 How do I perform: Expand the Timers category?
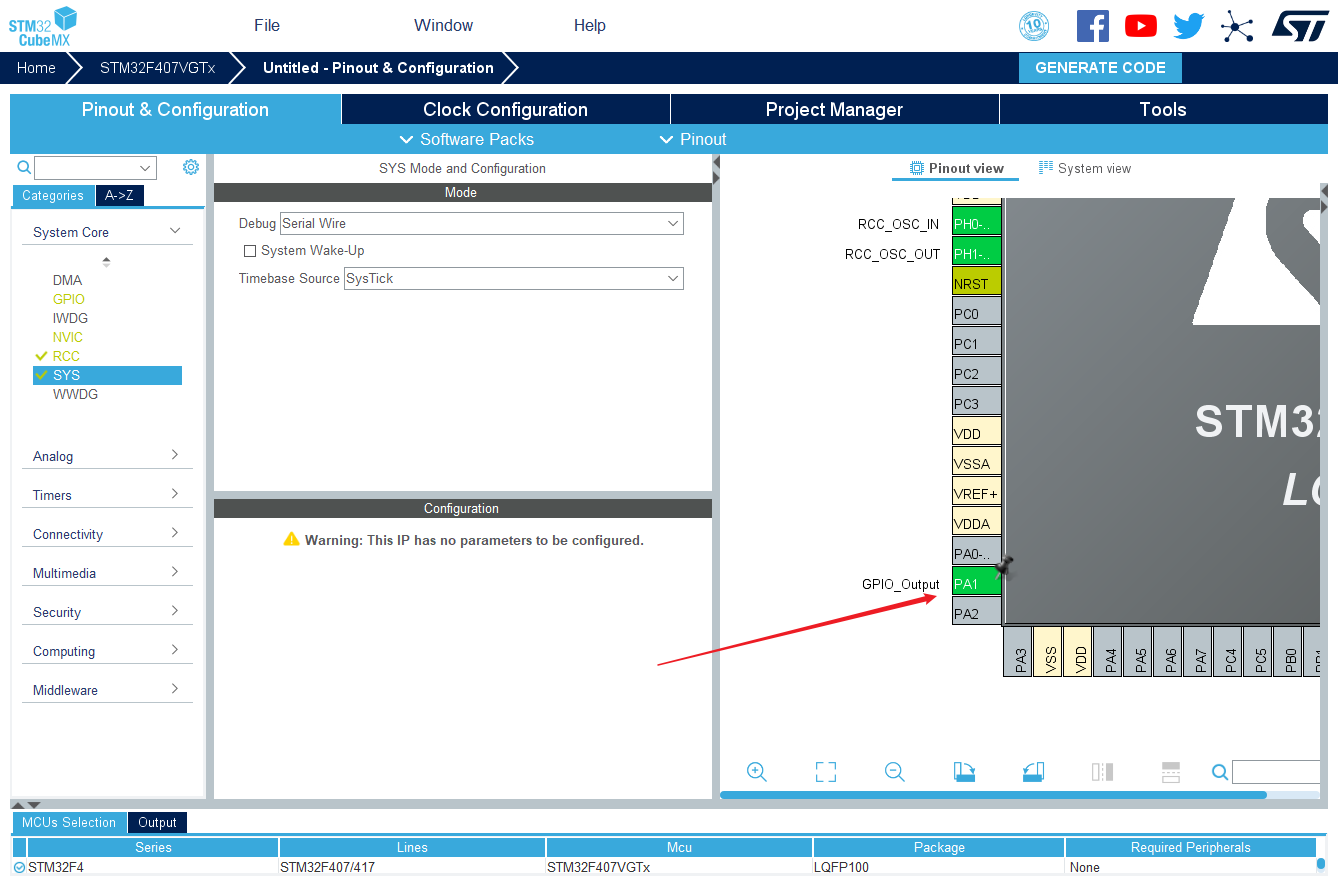pos(106,495)
